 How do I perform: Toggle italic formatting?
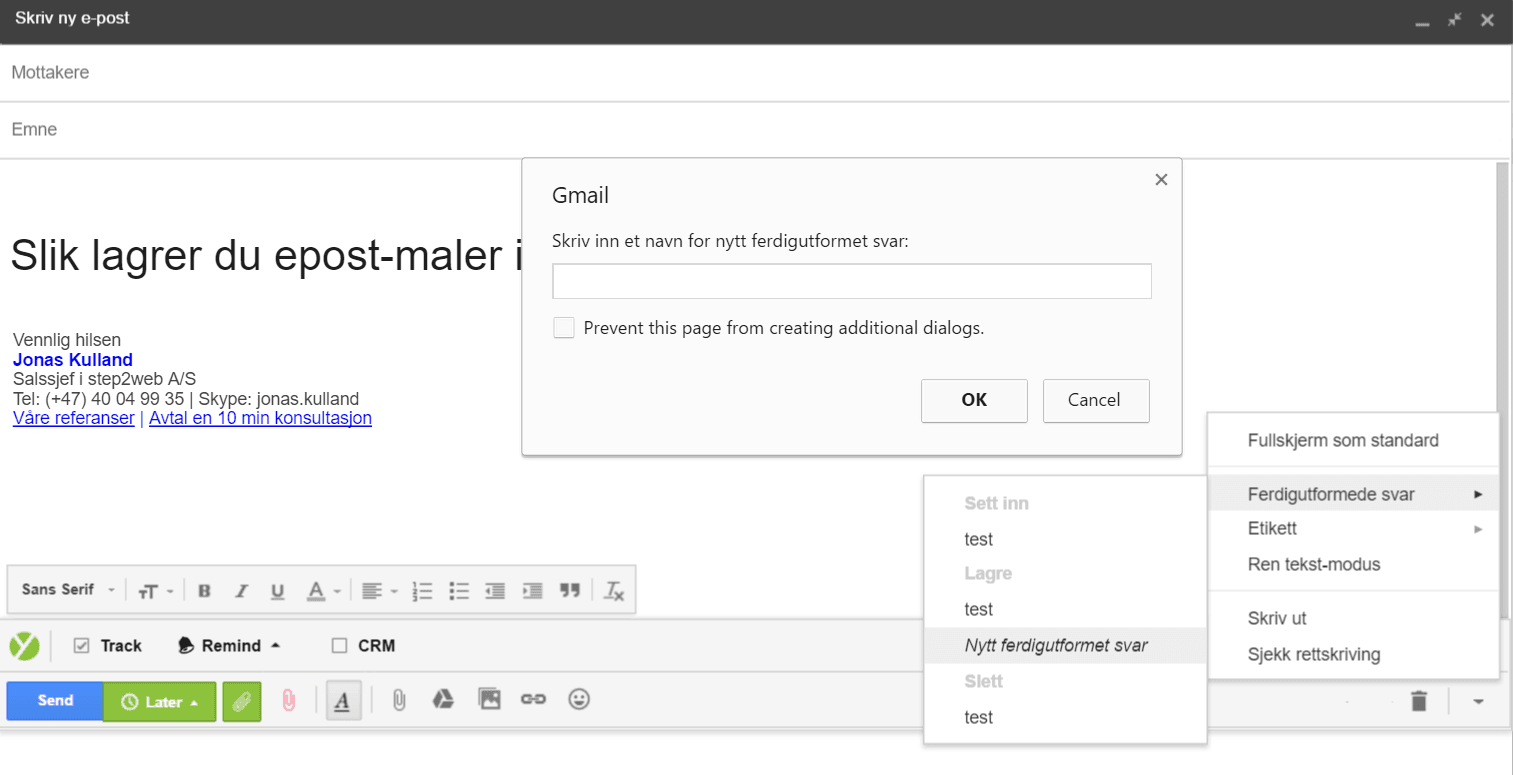[241, 590]
